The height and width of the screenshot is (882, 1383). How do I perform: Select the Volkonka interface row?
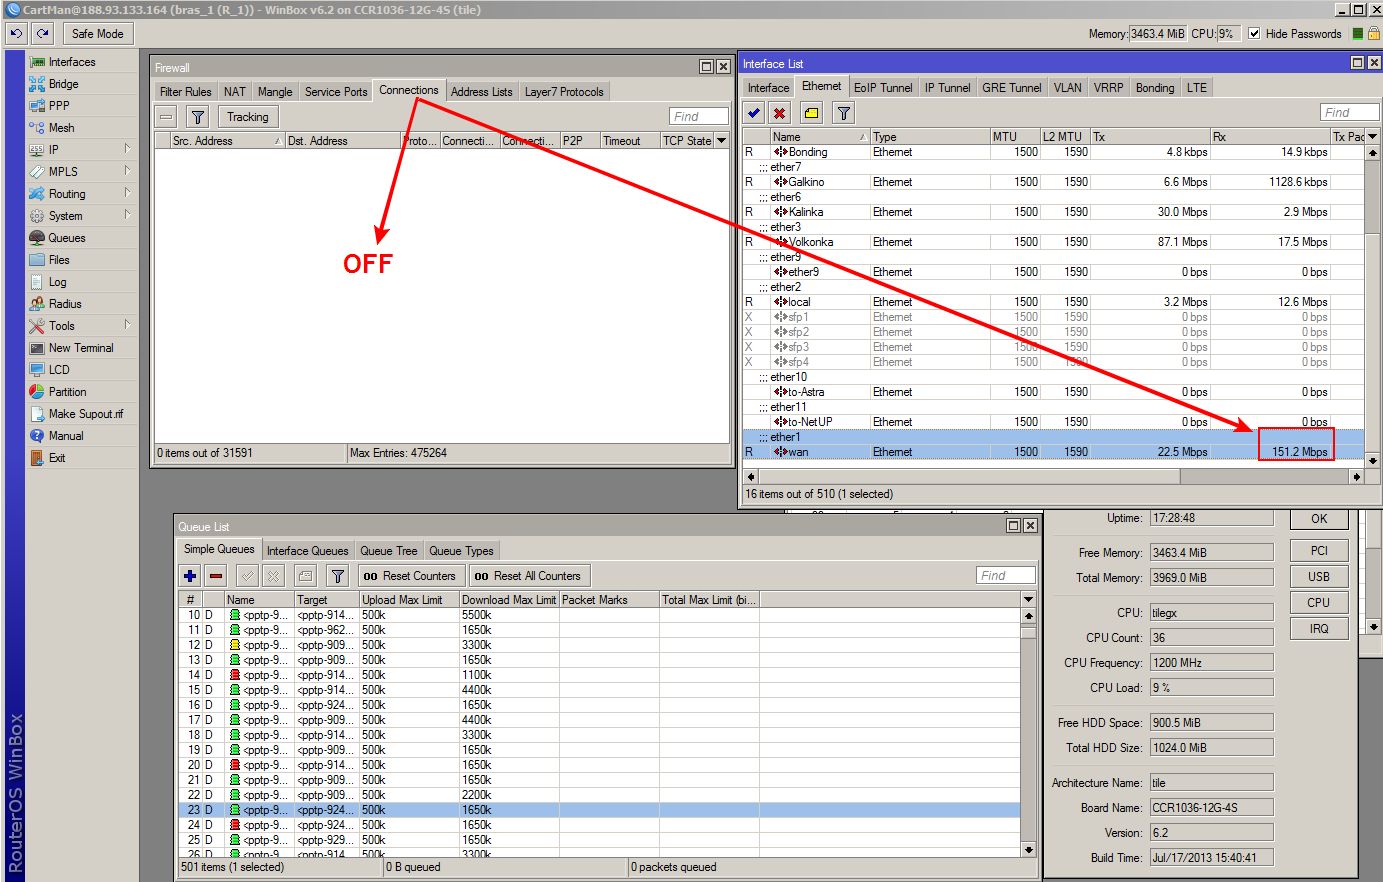[x=1053, y=242]
